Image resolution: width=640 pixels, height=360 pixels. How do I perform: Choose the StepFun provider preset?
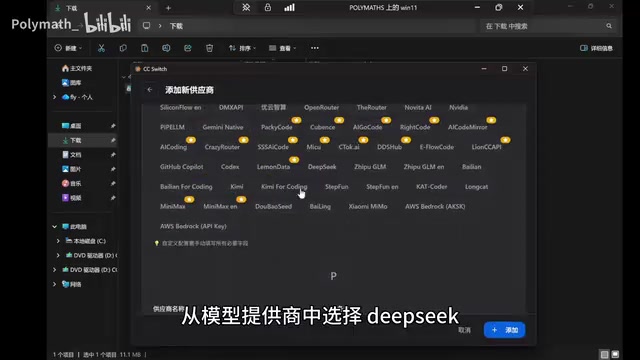pyautogui.click(x=337, y=187)
